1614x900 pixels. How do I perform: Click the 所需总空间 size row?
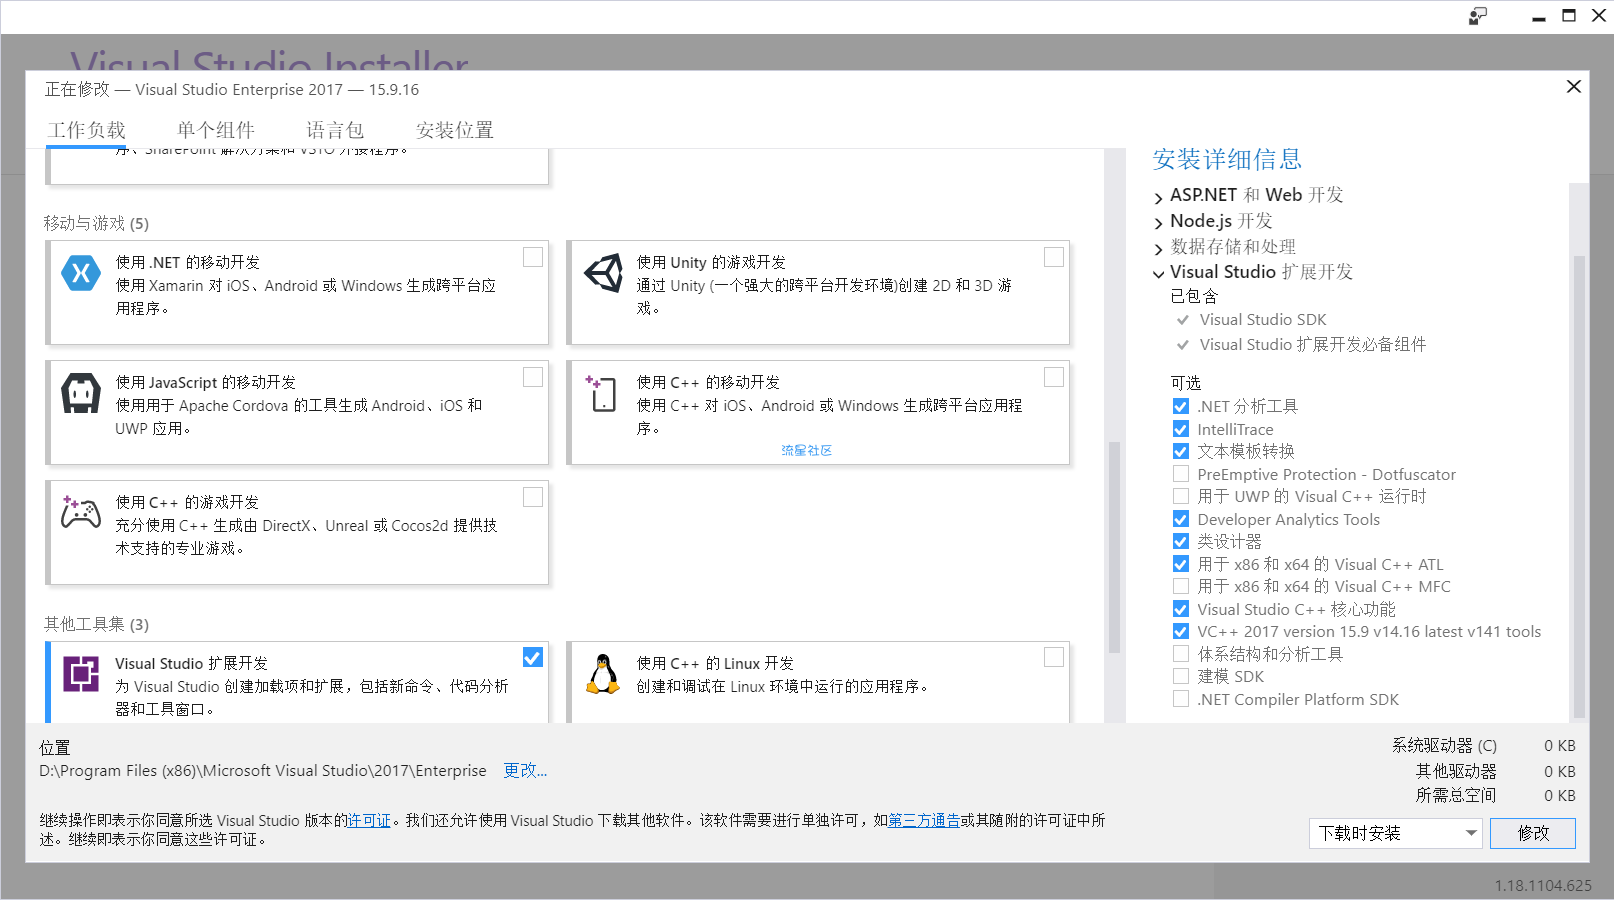pos(1495,795)
